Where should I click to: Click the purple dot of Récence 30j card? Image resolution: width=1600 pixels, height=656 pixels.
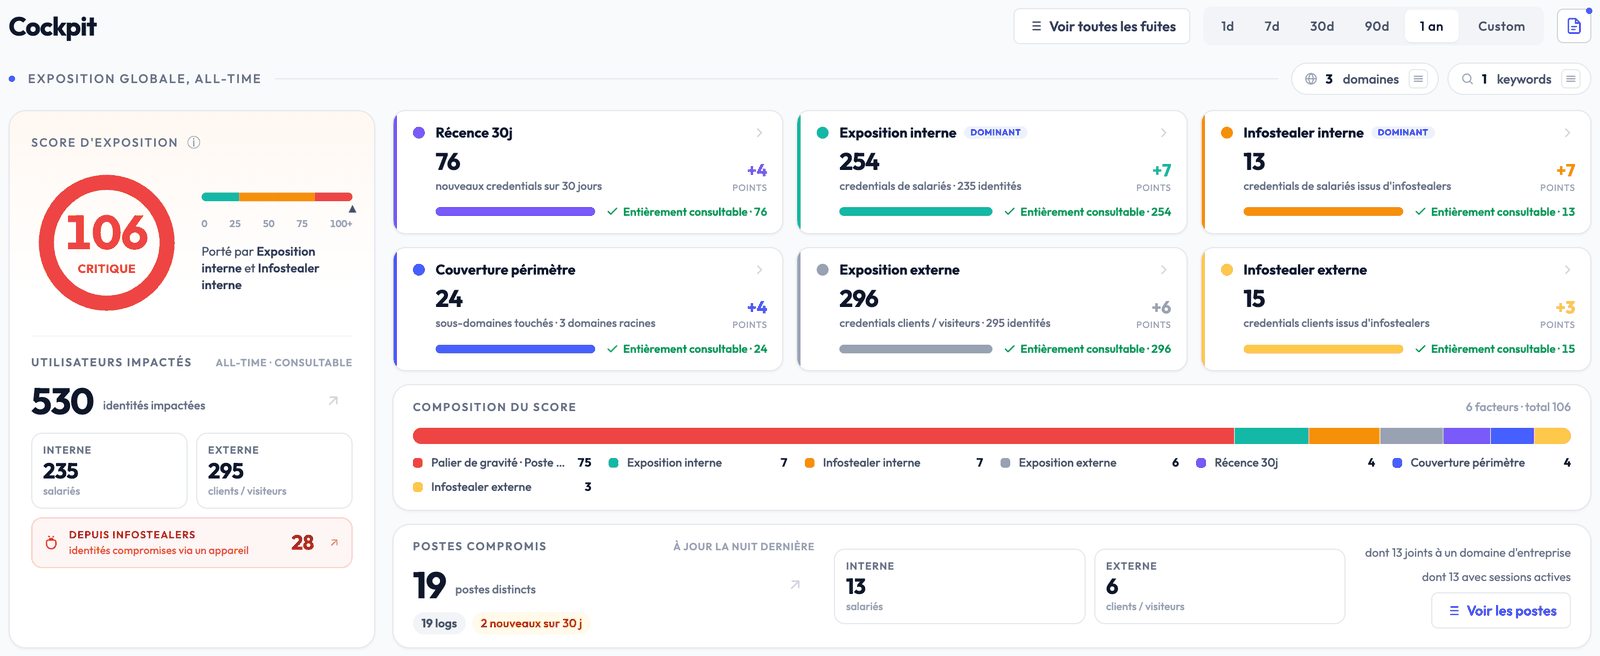[x=419, y=132]
